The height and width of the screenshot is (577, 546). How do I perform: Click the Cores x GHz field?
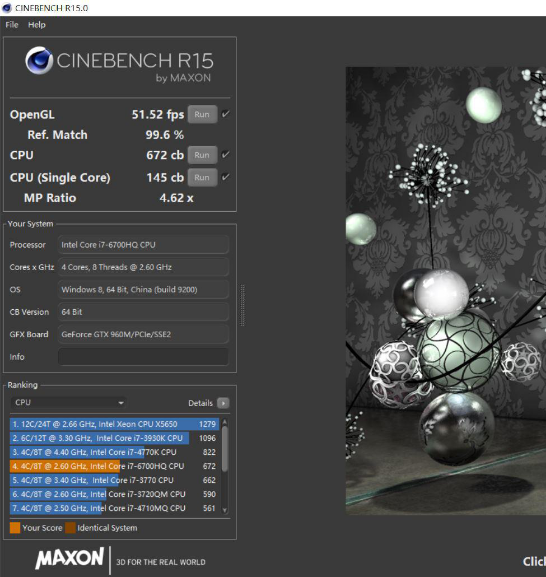coord(143,267)
